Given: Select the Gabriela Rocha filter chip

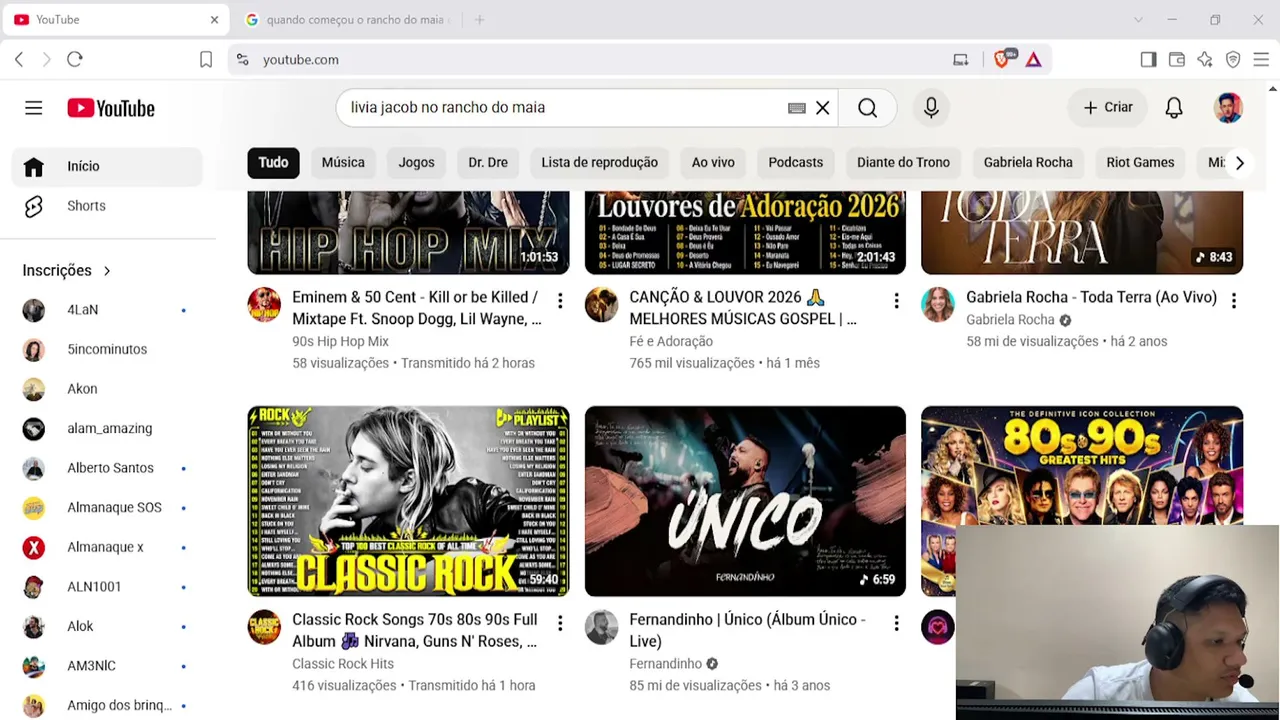Looking at the screenshot, I should (1028, 163).
